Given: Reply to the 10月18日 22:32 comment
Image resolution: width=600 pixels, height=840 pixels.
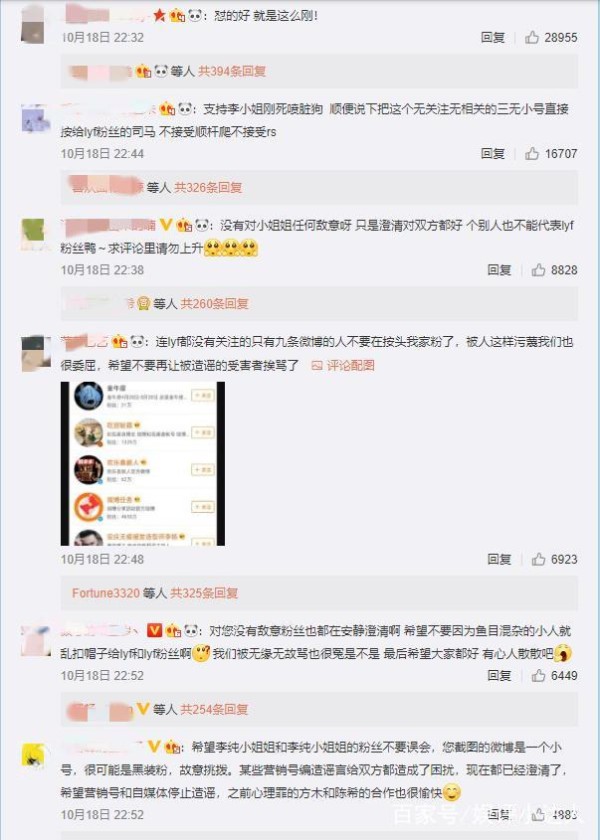Looking at the screenshot, I should (493, 38).
